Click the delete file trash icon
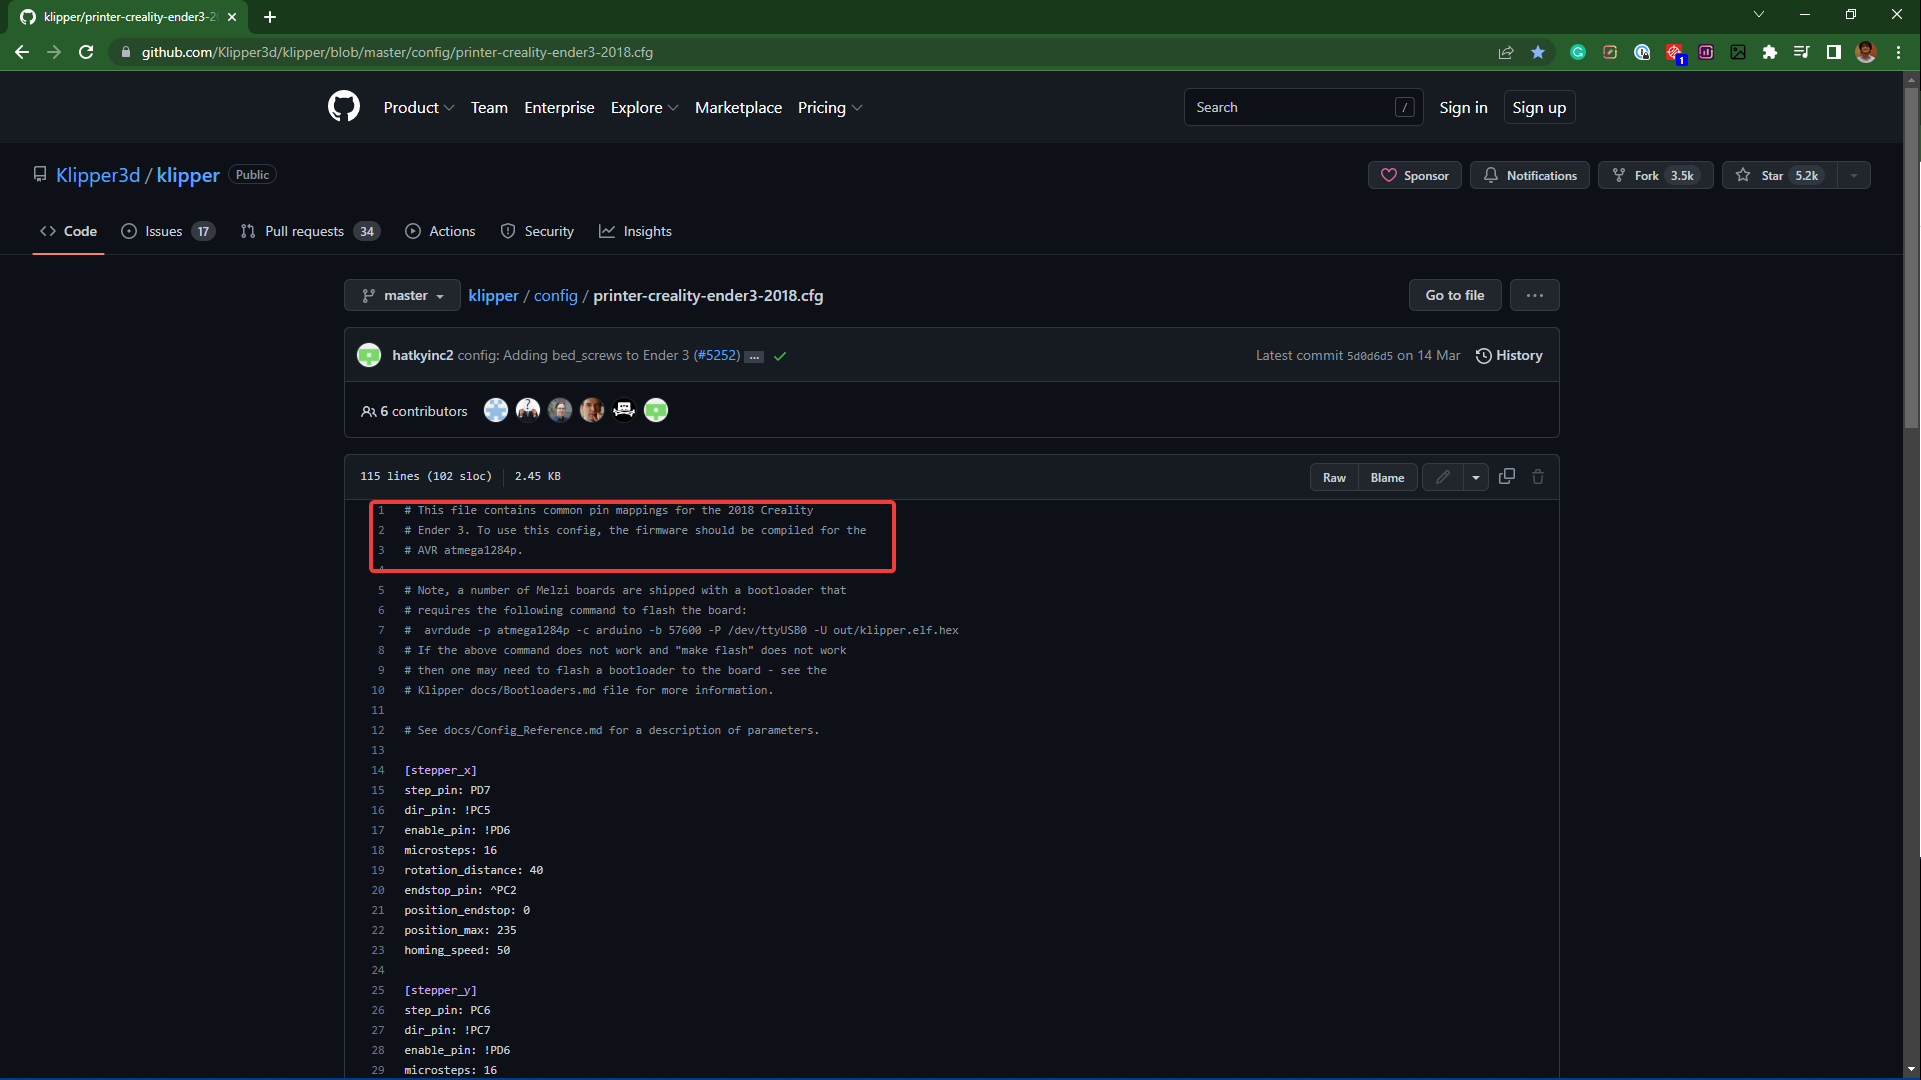 pyautogui.click(x=1538, y=477)
